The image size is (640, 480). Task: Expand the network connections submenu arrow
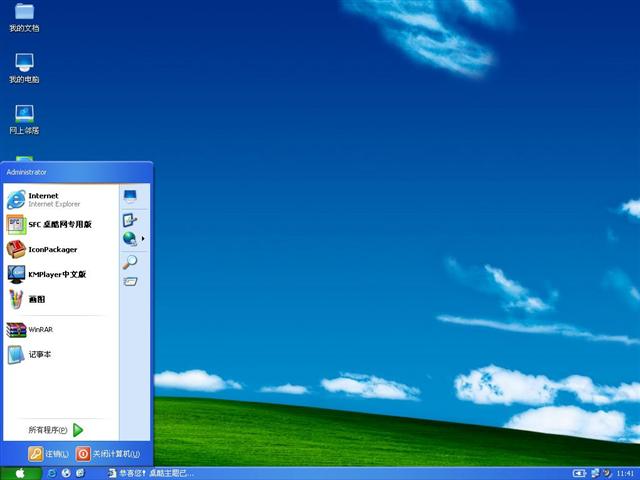click(x=143, y=238)
